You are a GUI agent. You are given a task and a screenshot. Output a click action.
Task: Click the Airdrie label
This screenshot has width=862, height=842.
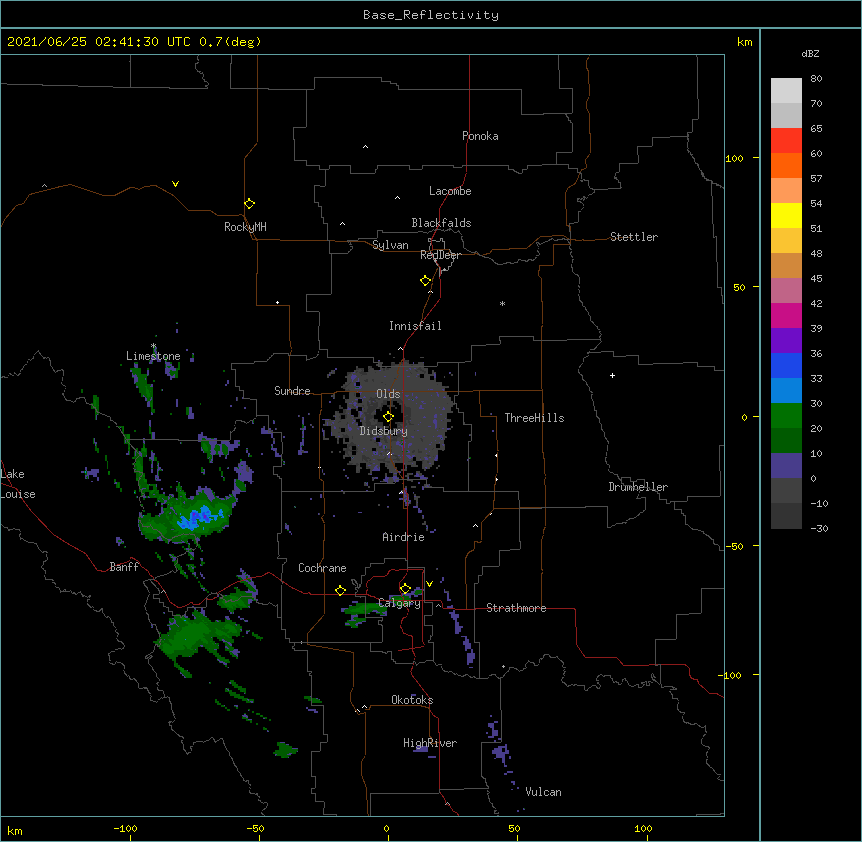(x=404, y=537)
